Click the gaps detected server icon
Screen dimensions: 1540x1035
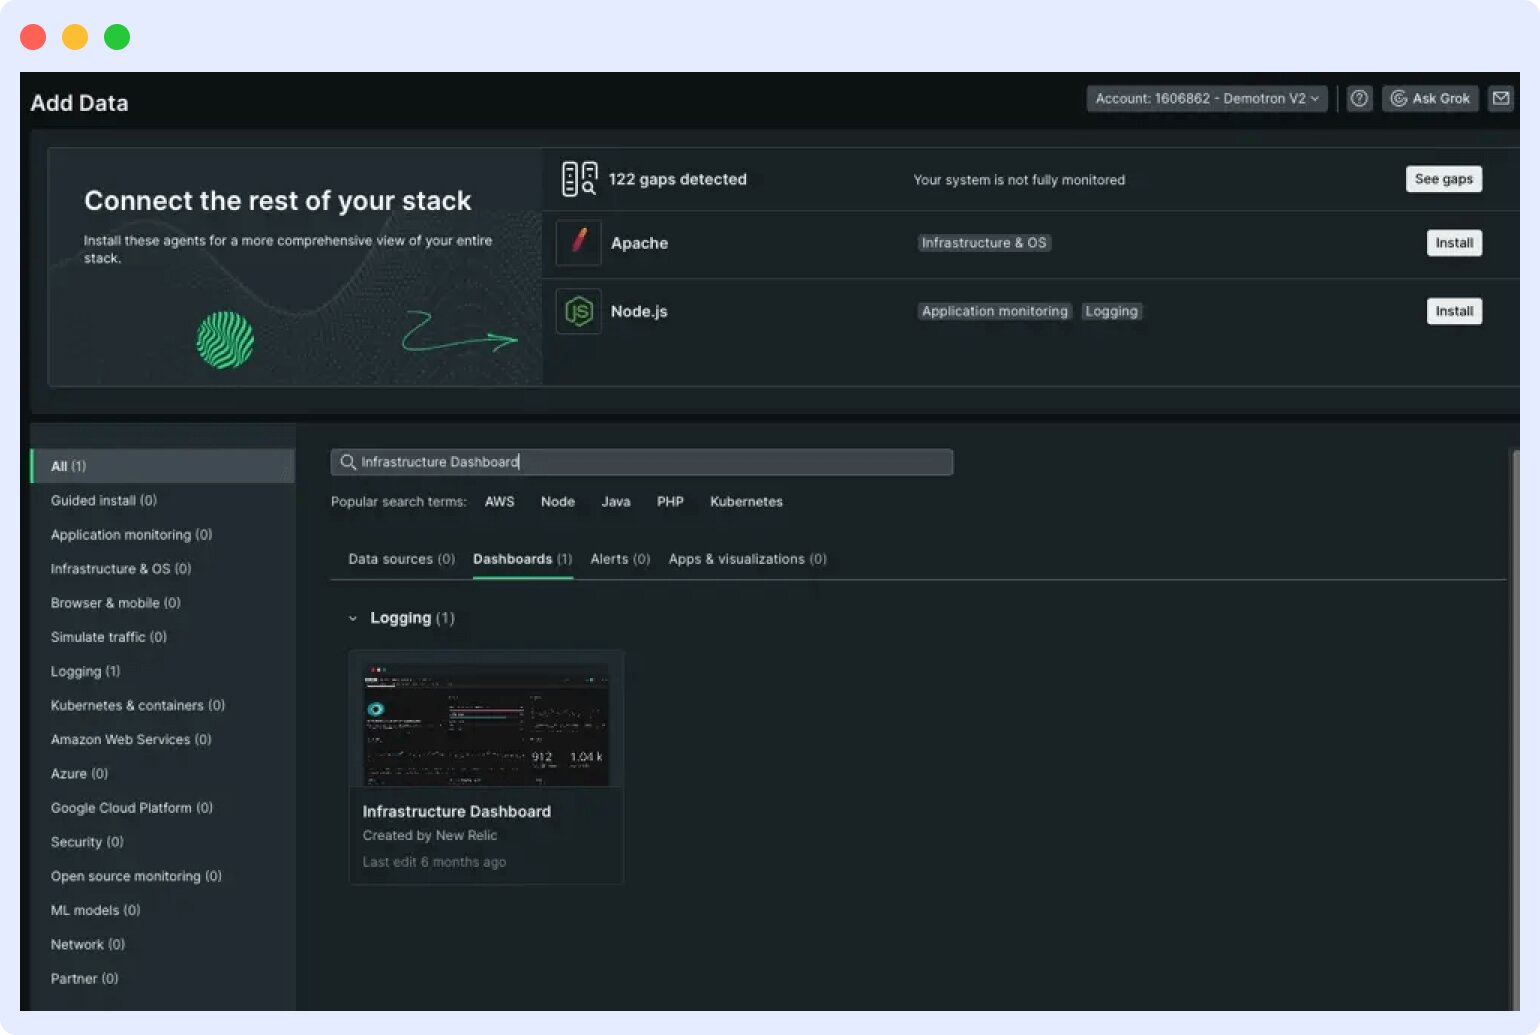click(x=579, y=179)
